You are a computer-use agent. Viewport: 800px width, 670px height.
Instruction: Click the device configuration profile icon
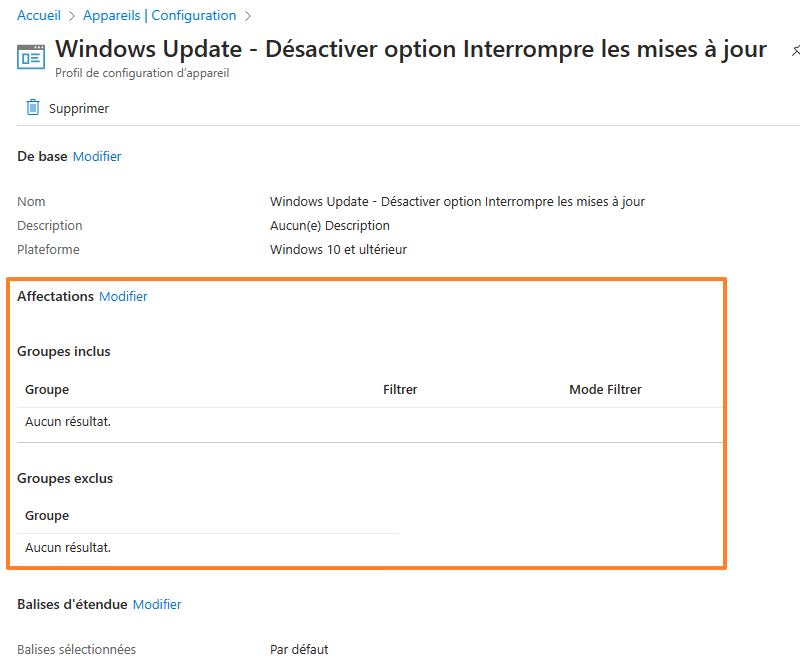pyautogui.click(x=31, y=56)
